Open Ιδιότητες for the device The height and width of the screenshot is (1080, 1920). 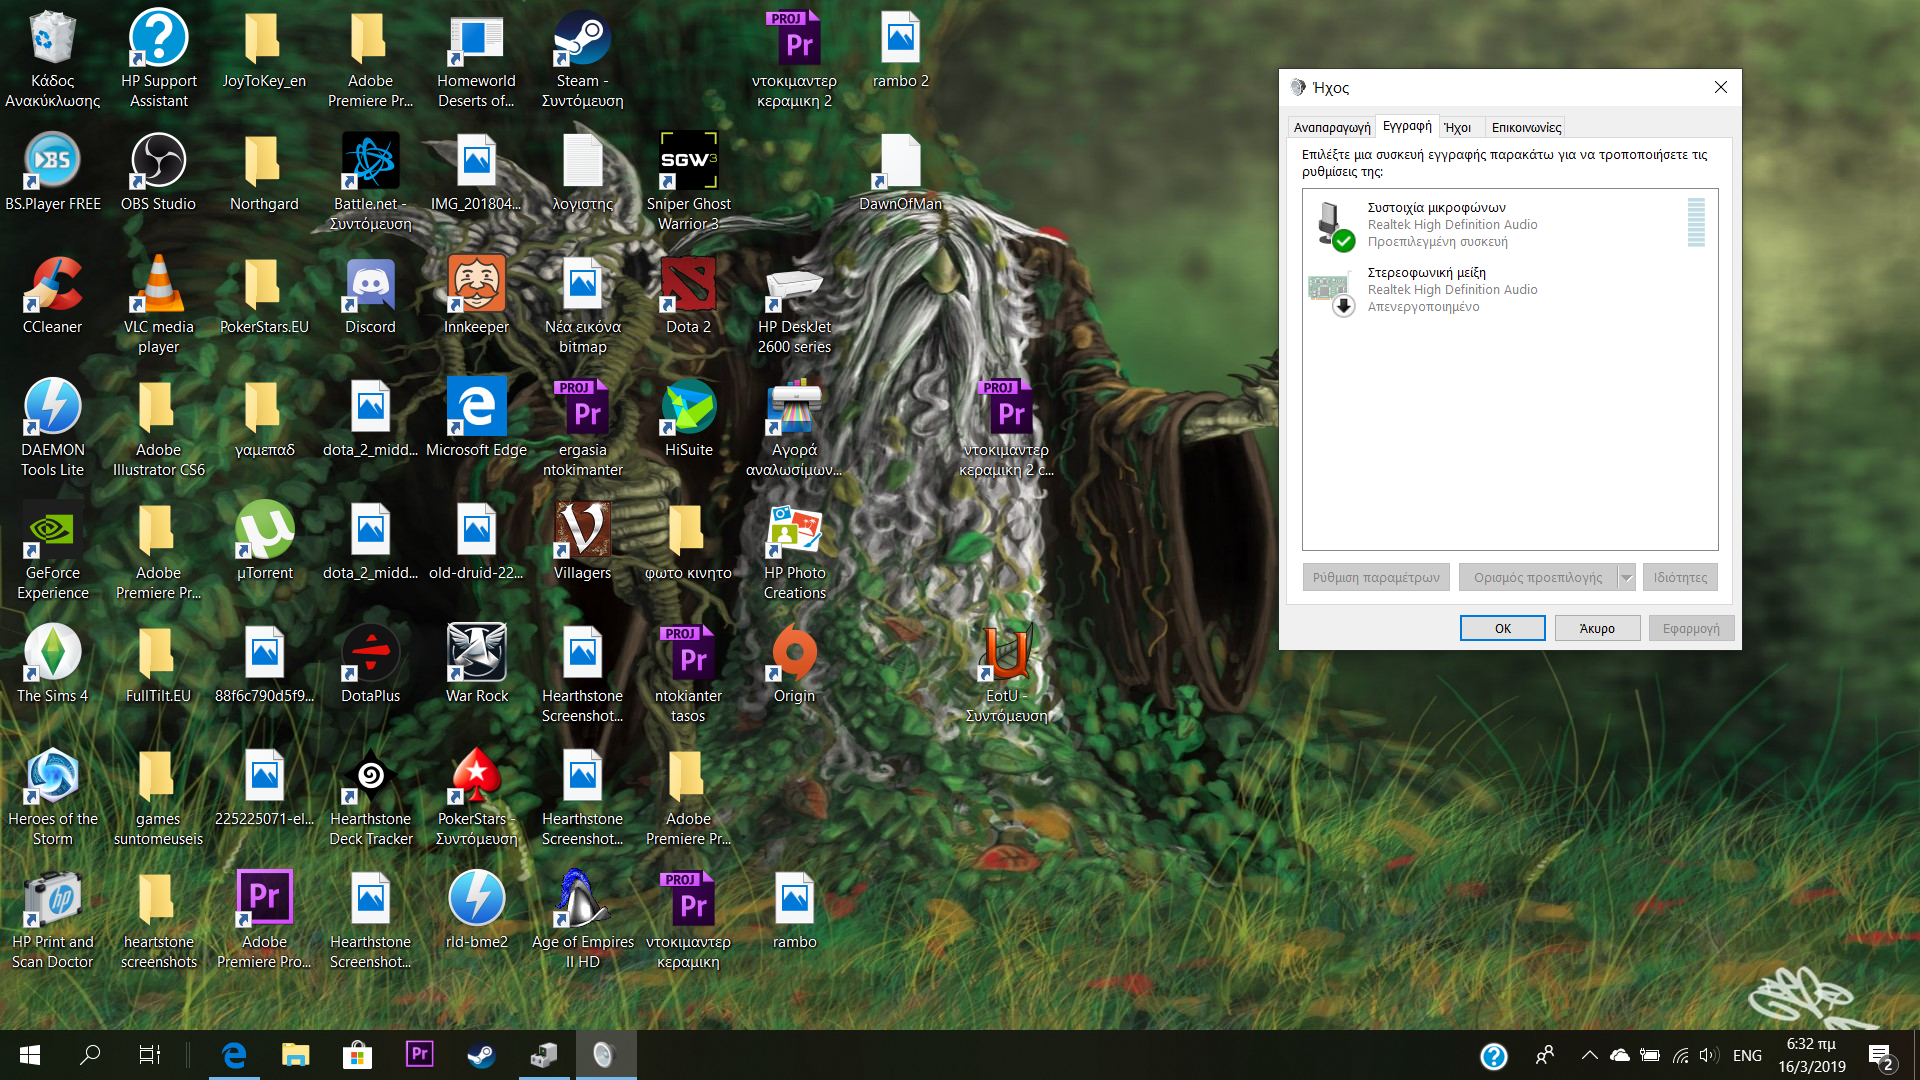1680,577
